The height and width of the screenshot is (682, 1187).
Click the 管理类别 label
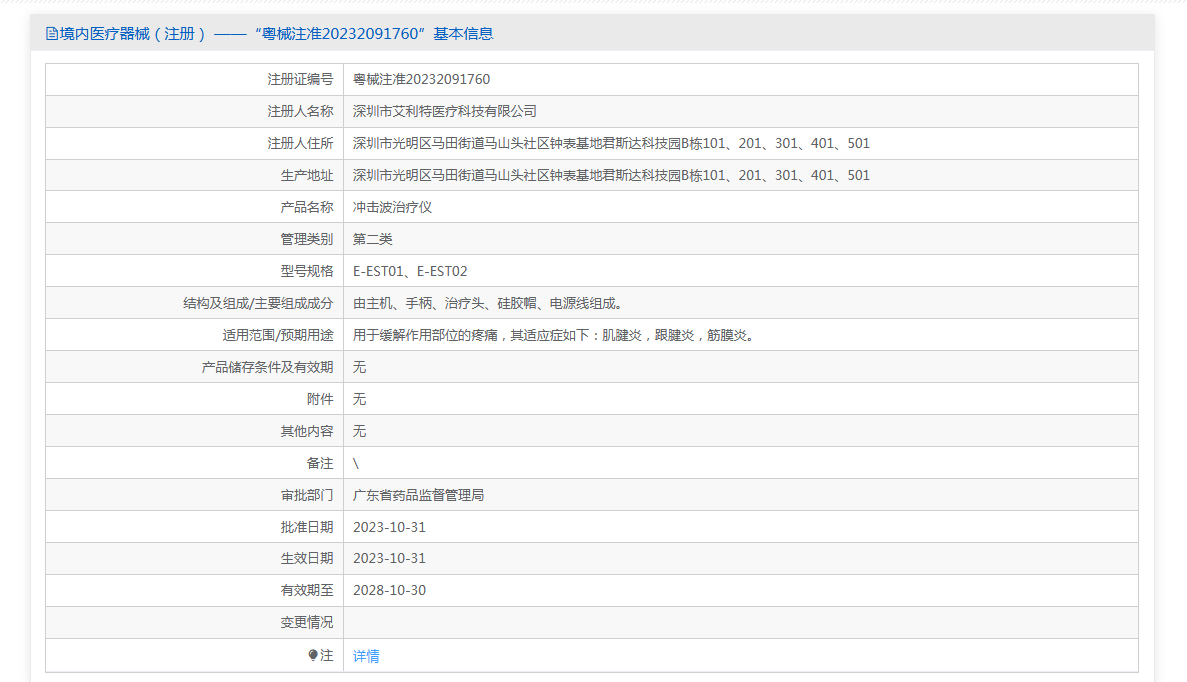tap(307, 239)
